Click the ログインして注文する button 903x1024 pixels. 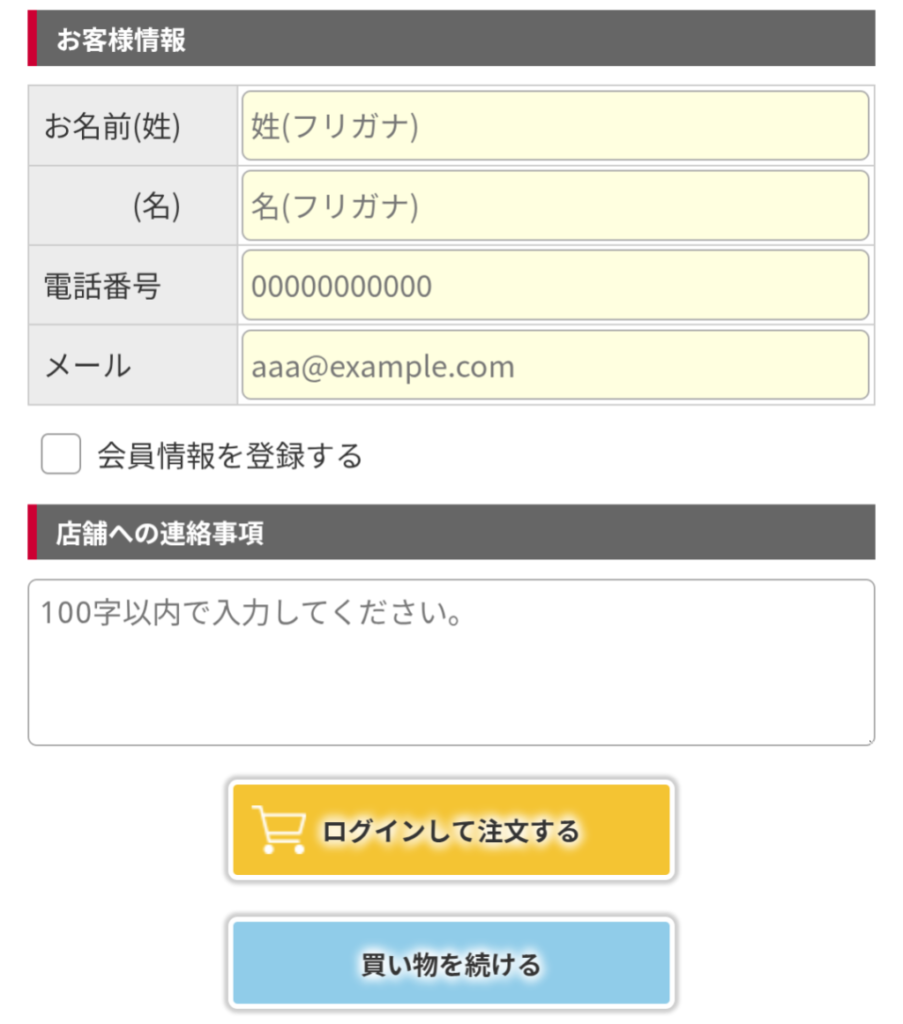click(451, 829)
